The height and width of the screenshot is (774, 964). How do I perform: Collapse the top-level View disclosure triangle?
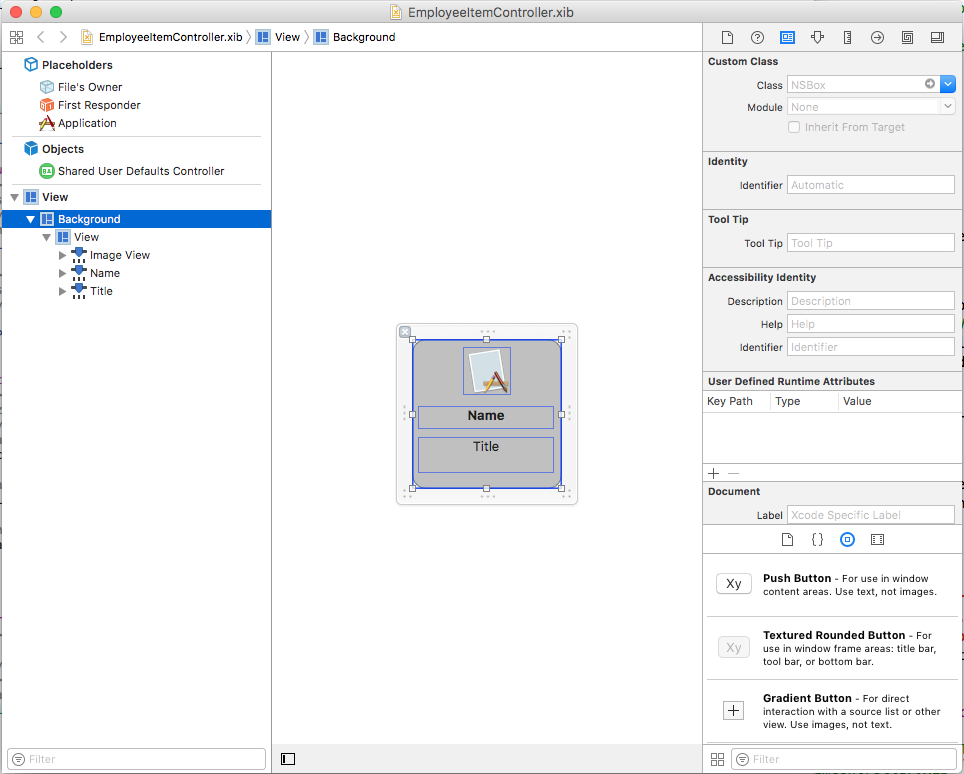click(x=15, y=197)
